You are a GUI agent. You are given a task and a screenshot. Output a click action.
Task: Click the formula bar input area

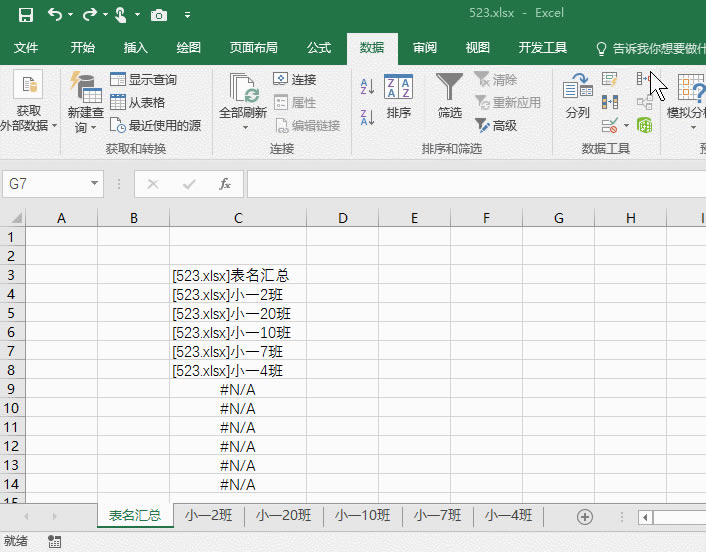pos(476,184)
